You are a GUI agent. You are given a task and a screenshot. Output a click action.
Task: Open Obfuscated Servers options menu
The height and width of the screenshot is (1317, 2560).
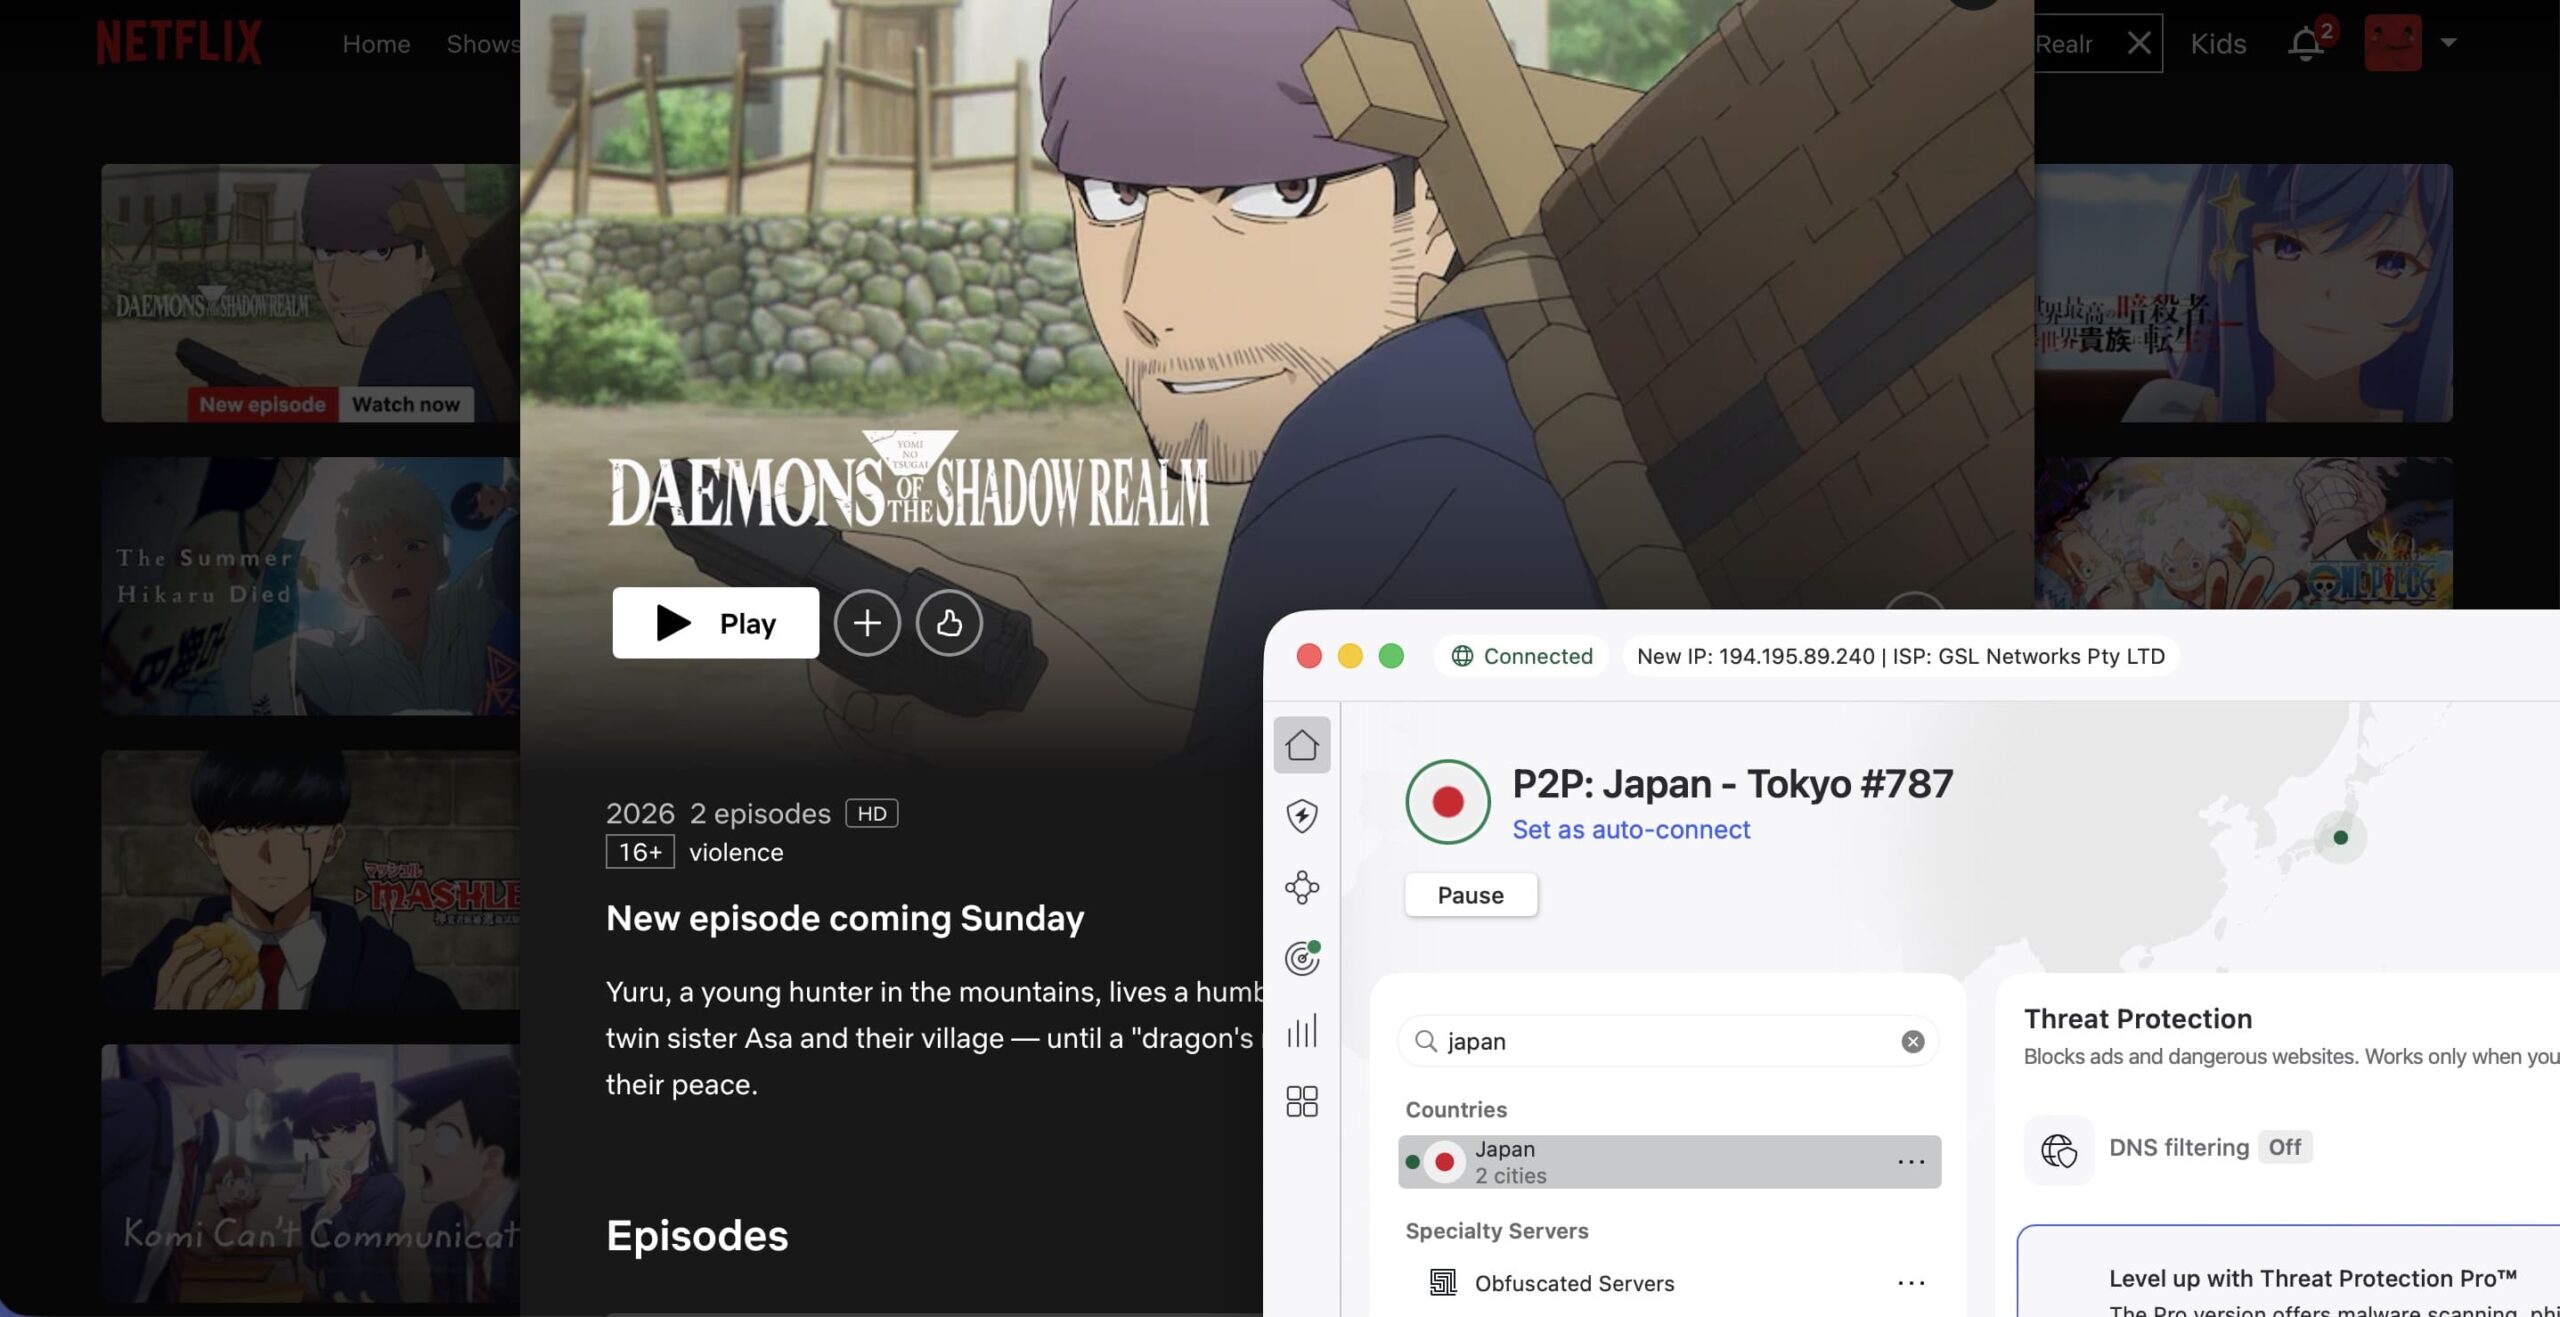pos(1911,1283)
